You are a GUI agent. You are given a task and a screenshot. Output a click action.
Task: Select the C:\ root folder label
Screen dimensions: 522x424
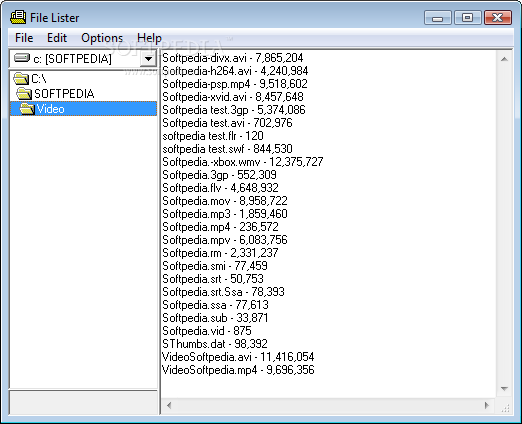click(x=39, y=79)
